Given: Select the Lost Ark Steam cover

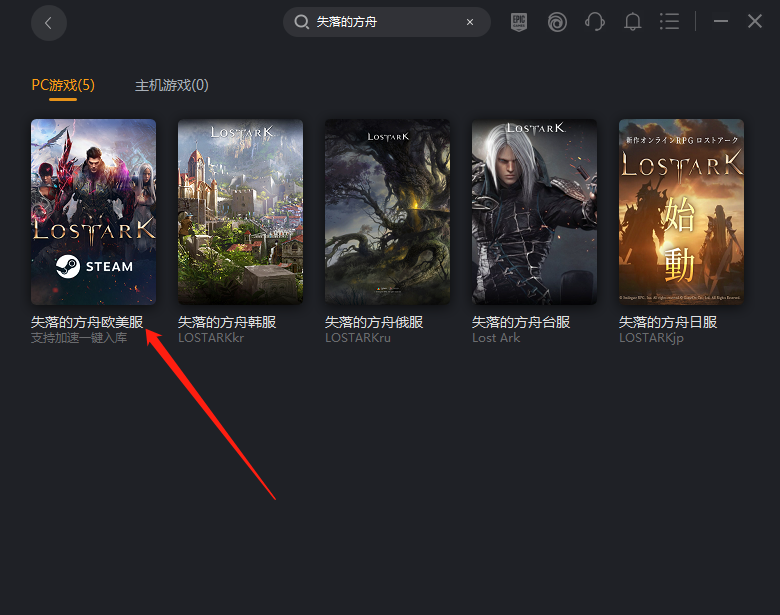Looking at the screenshot, I should [x=93, y=212].
